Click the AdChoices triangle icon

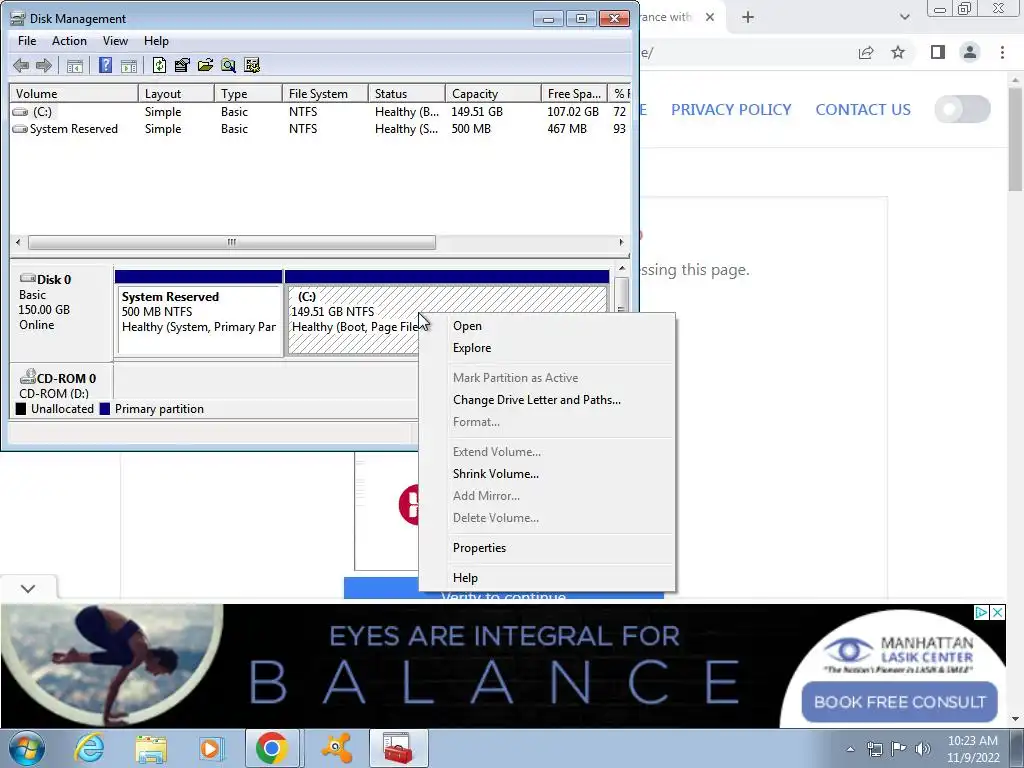tap(981, 613)
